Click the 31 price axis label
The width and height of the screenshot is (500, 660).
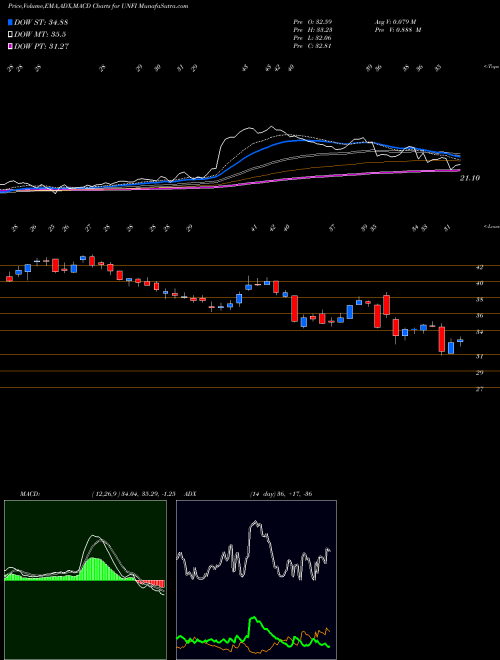click(x=479, y=357)
